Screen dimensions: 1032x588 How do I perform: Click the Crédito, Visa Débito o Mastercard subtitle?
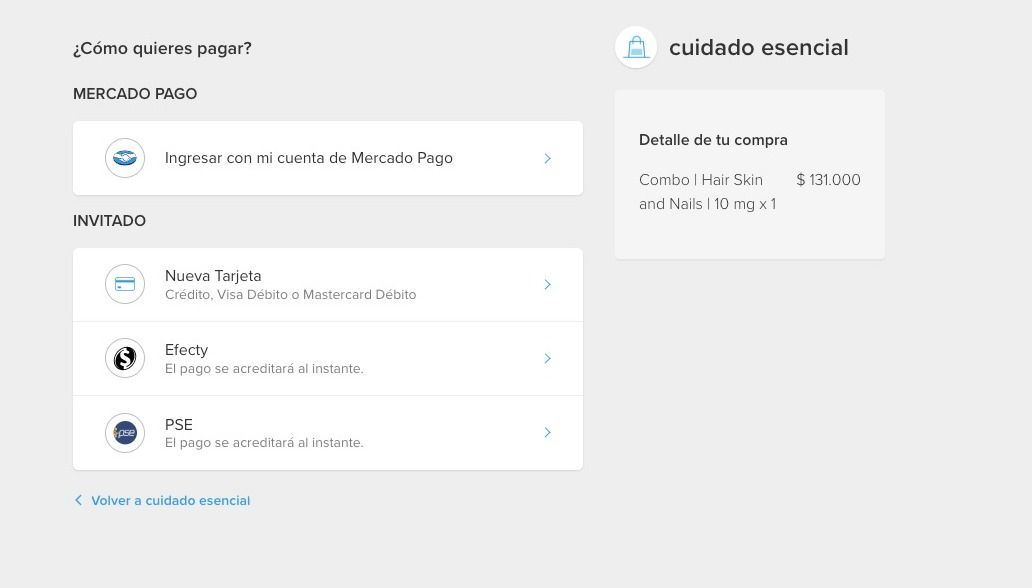tap(290, 294)
